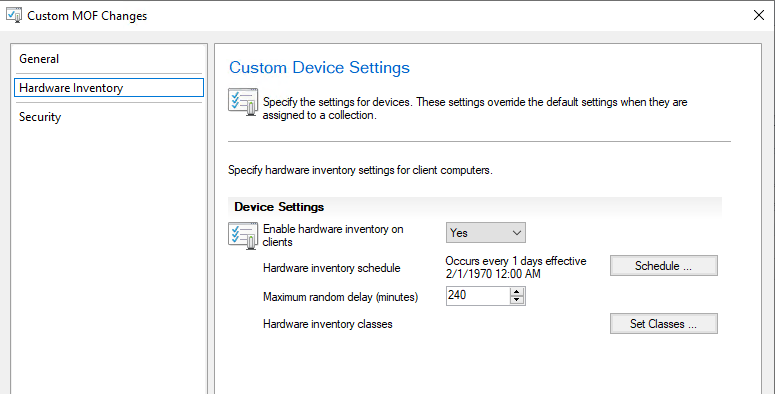
Task: Open the Enable hardware inventory dropdown
Action: (485, 233)
